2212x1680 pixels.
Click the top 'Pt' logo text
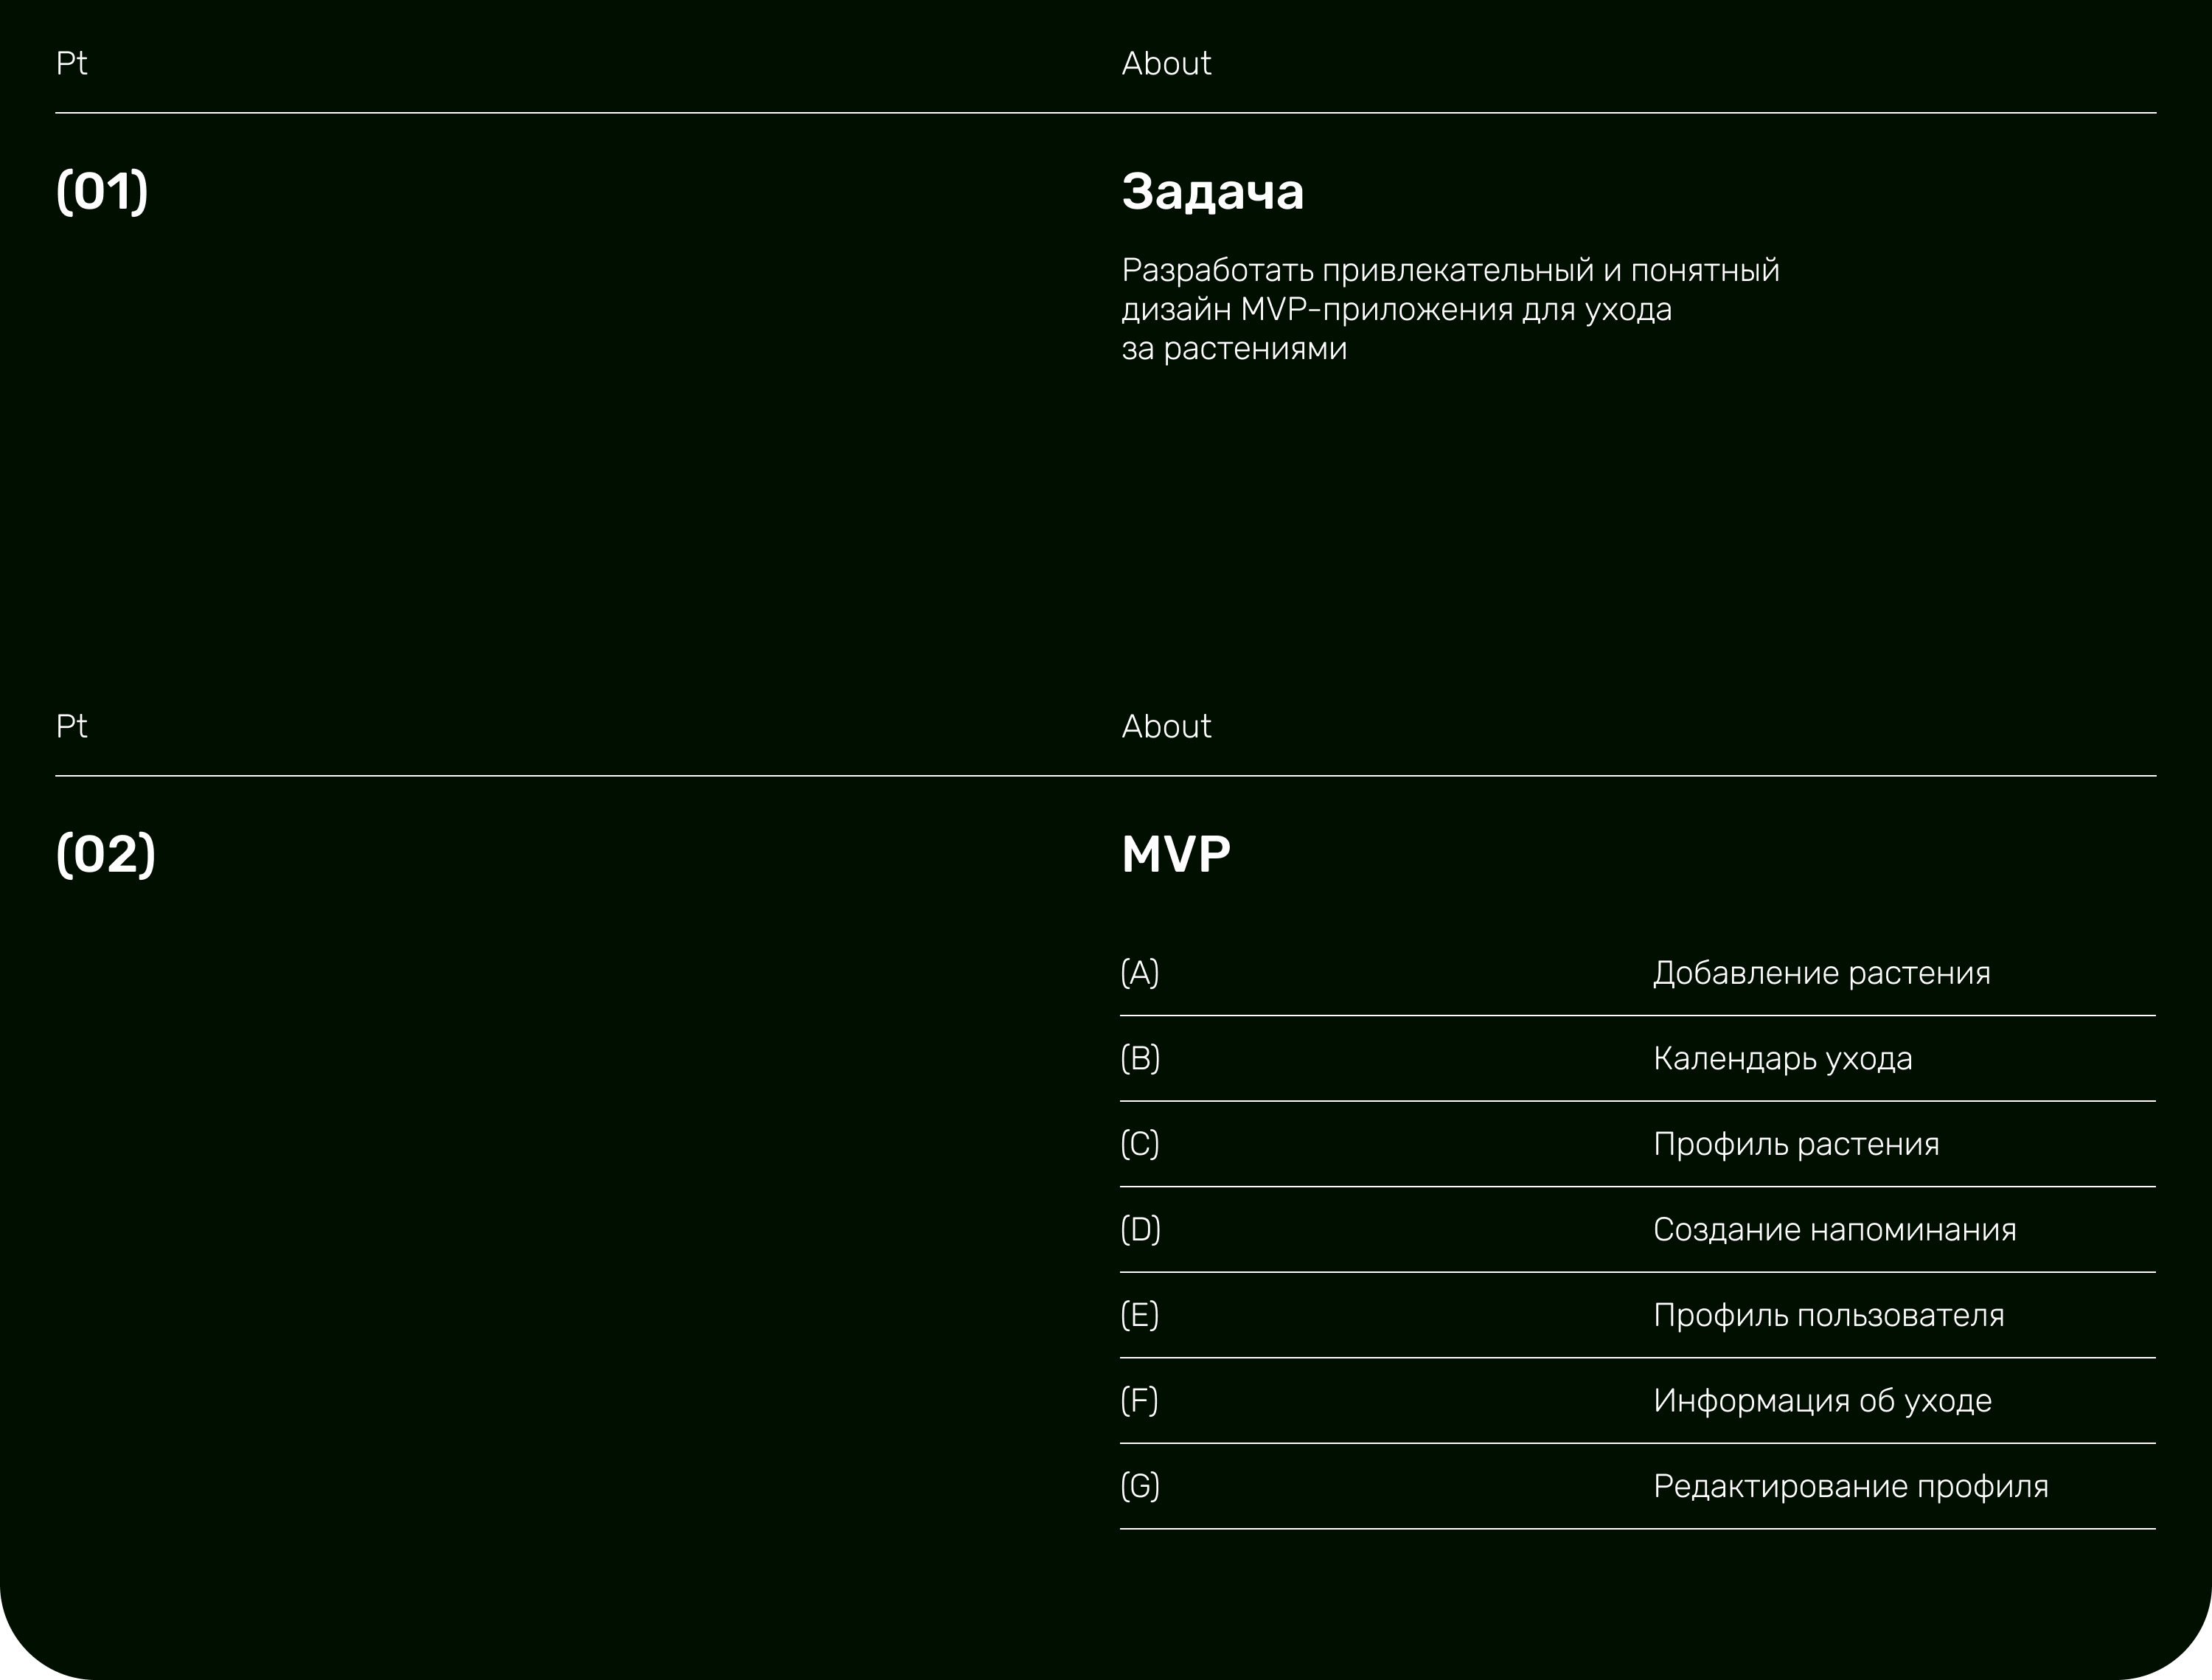(x=71, y=64)
